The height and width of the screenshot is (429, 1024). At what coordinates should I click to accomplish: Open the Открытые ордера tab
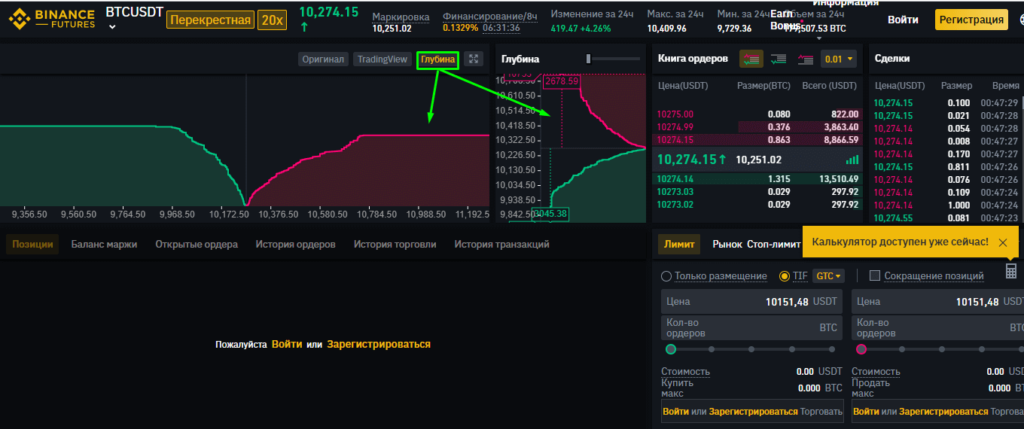[x=196, y=244]
